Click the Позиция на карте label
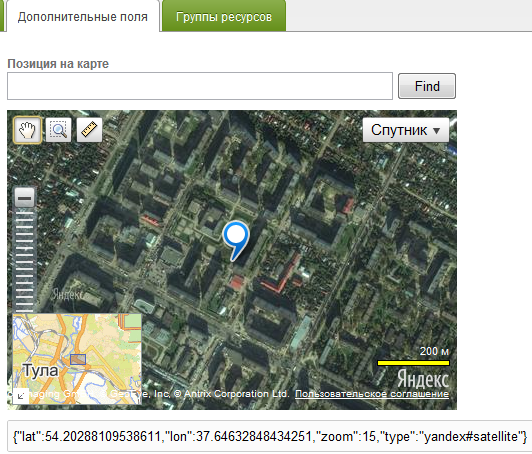532x454 pixels. pos(58,64)
